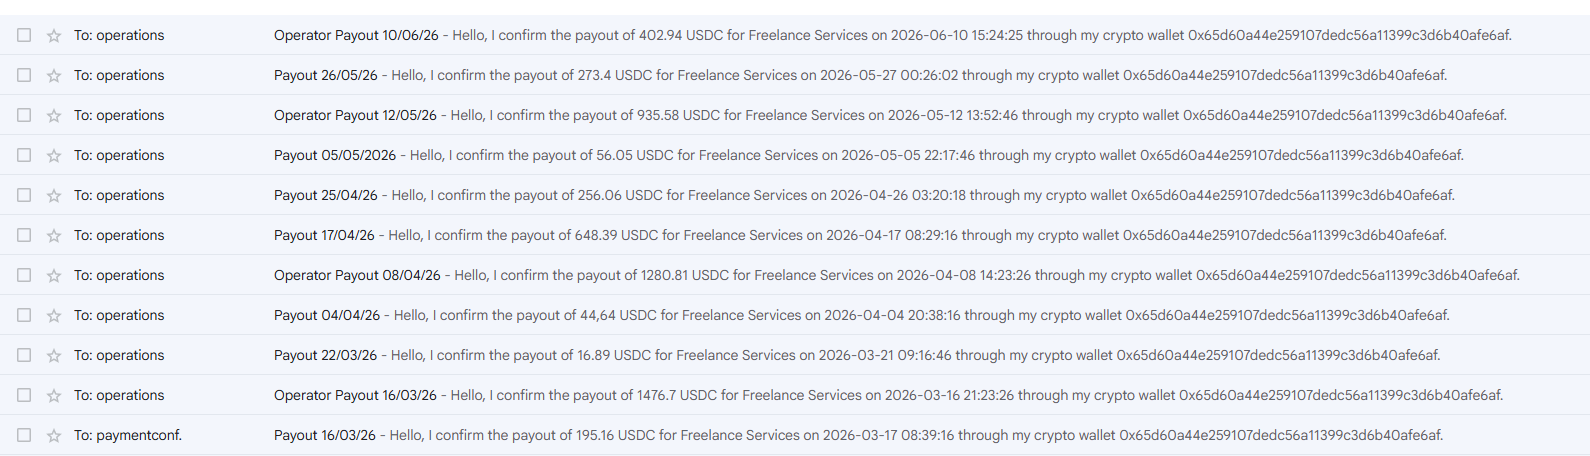Viewport: 1590px width, 456px height.
Task: Select checkbox beside the paymentconf. email
Action: point(24,435)
